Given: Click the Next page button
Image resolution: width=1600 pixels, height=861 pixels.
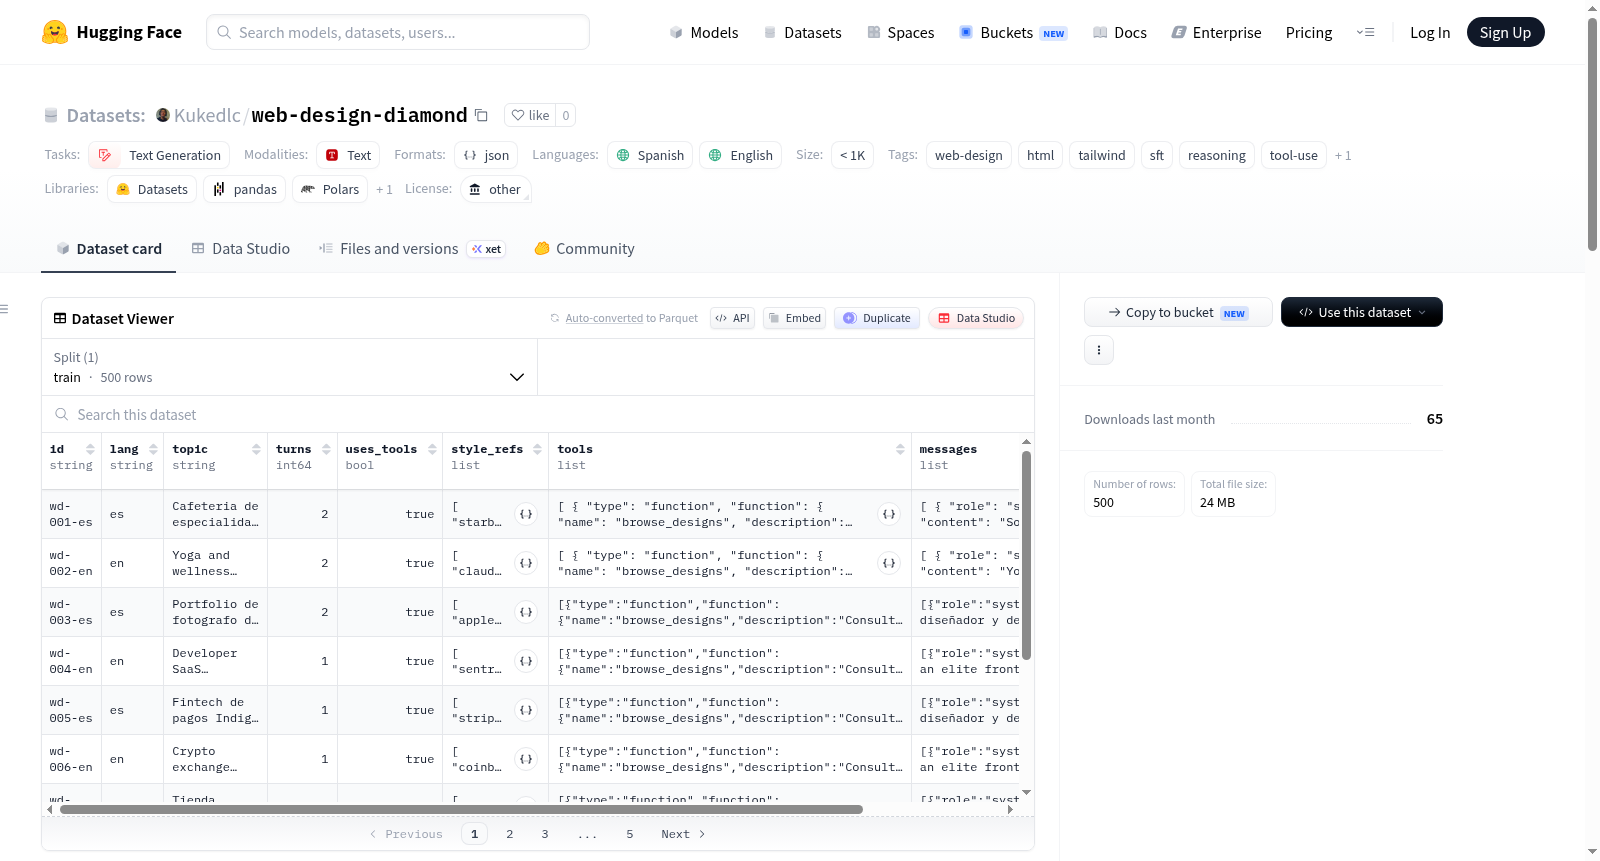Looking at the screenshot, I should point(683,834).
